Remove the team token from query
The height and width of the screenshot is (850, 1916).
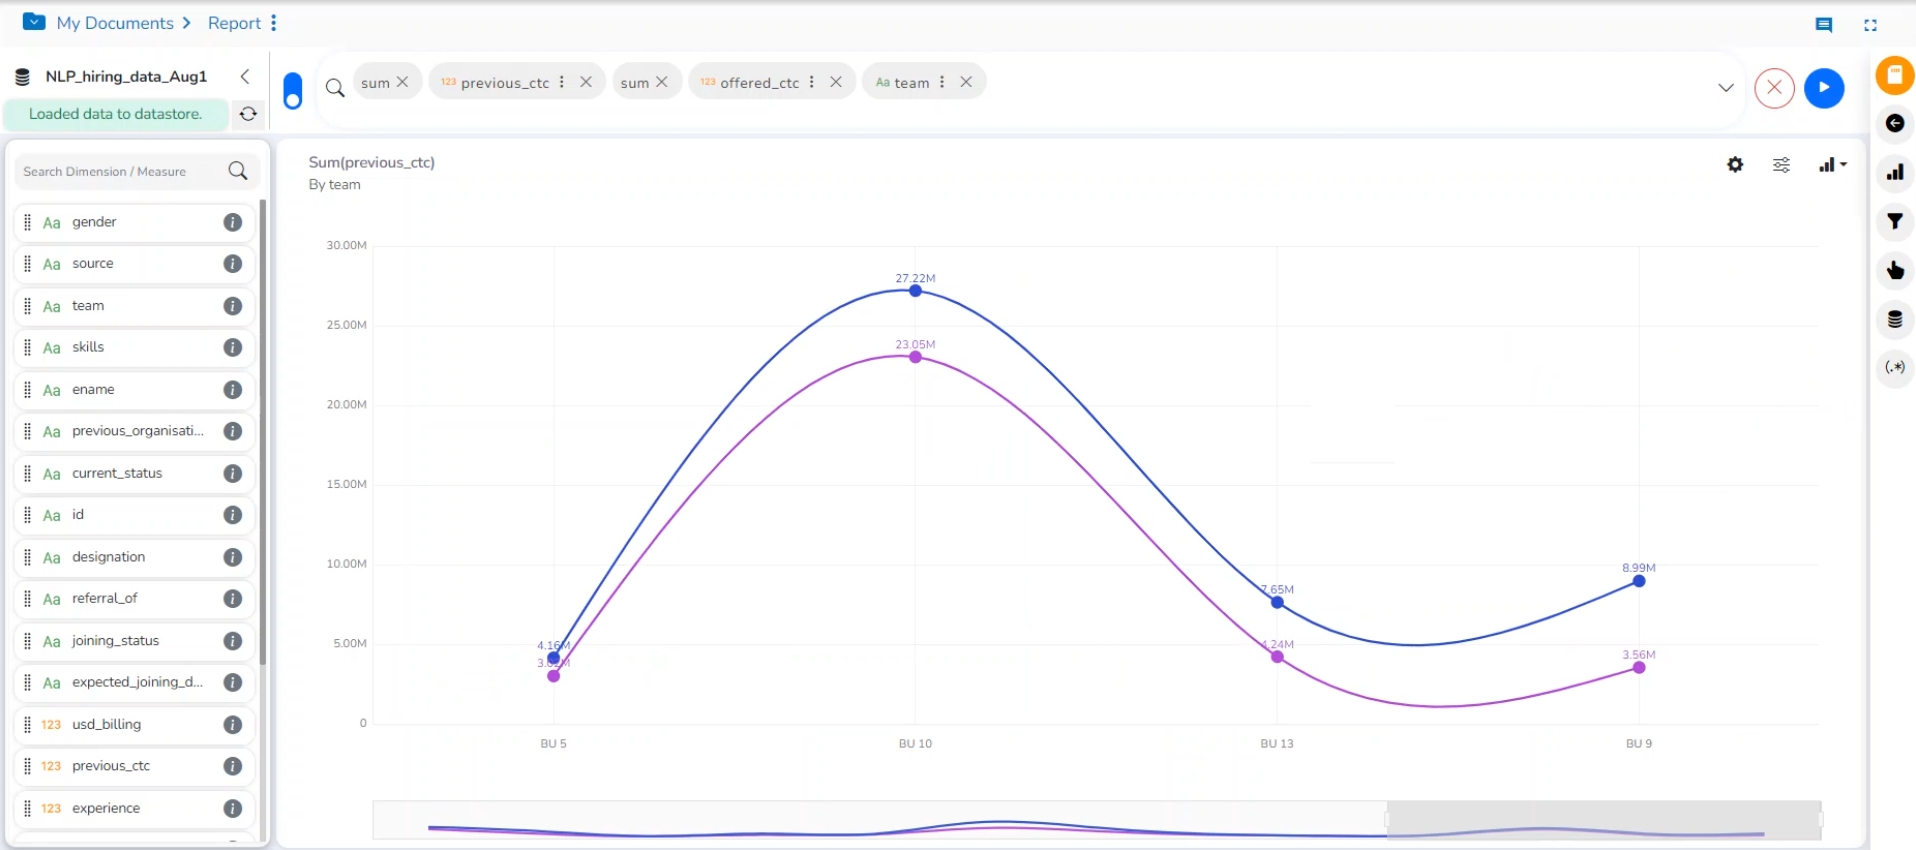966,82
